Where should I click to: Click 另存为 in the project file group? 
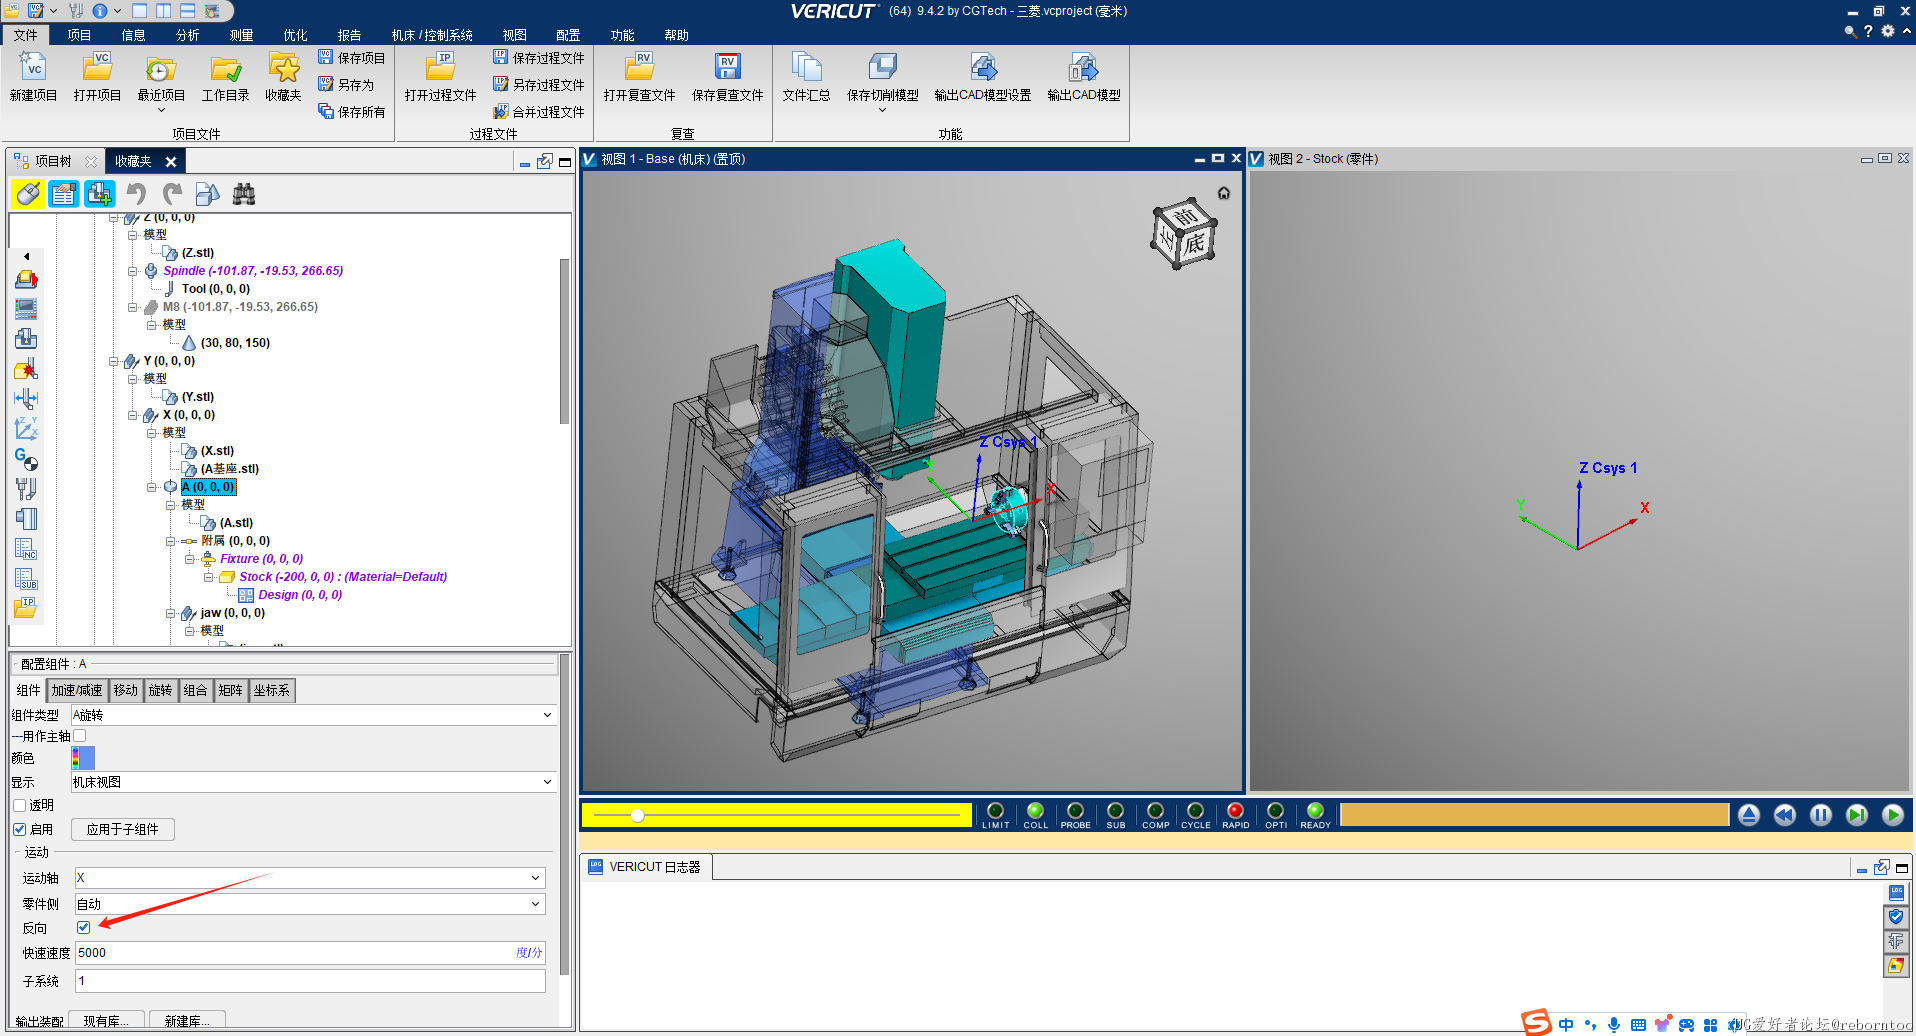coord(346,85)
